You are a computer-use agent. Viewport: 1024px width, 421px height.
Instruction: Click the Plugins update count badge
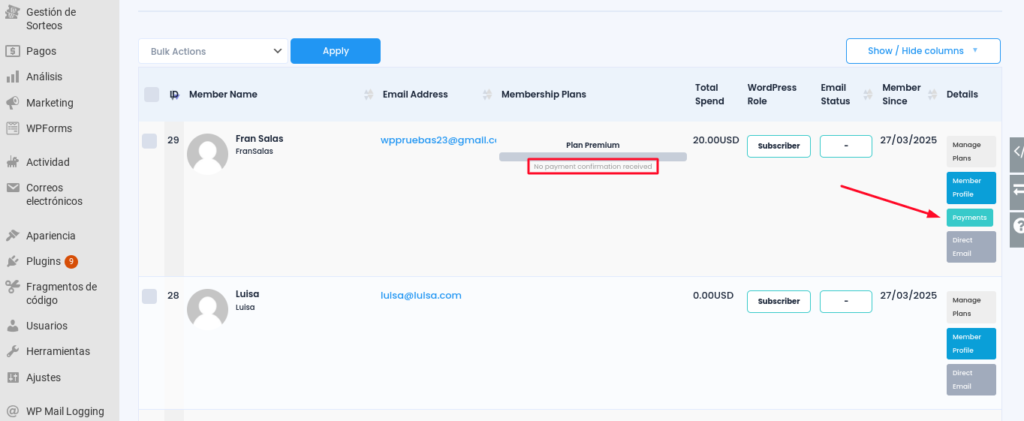point(71,262)
